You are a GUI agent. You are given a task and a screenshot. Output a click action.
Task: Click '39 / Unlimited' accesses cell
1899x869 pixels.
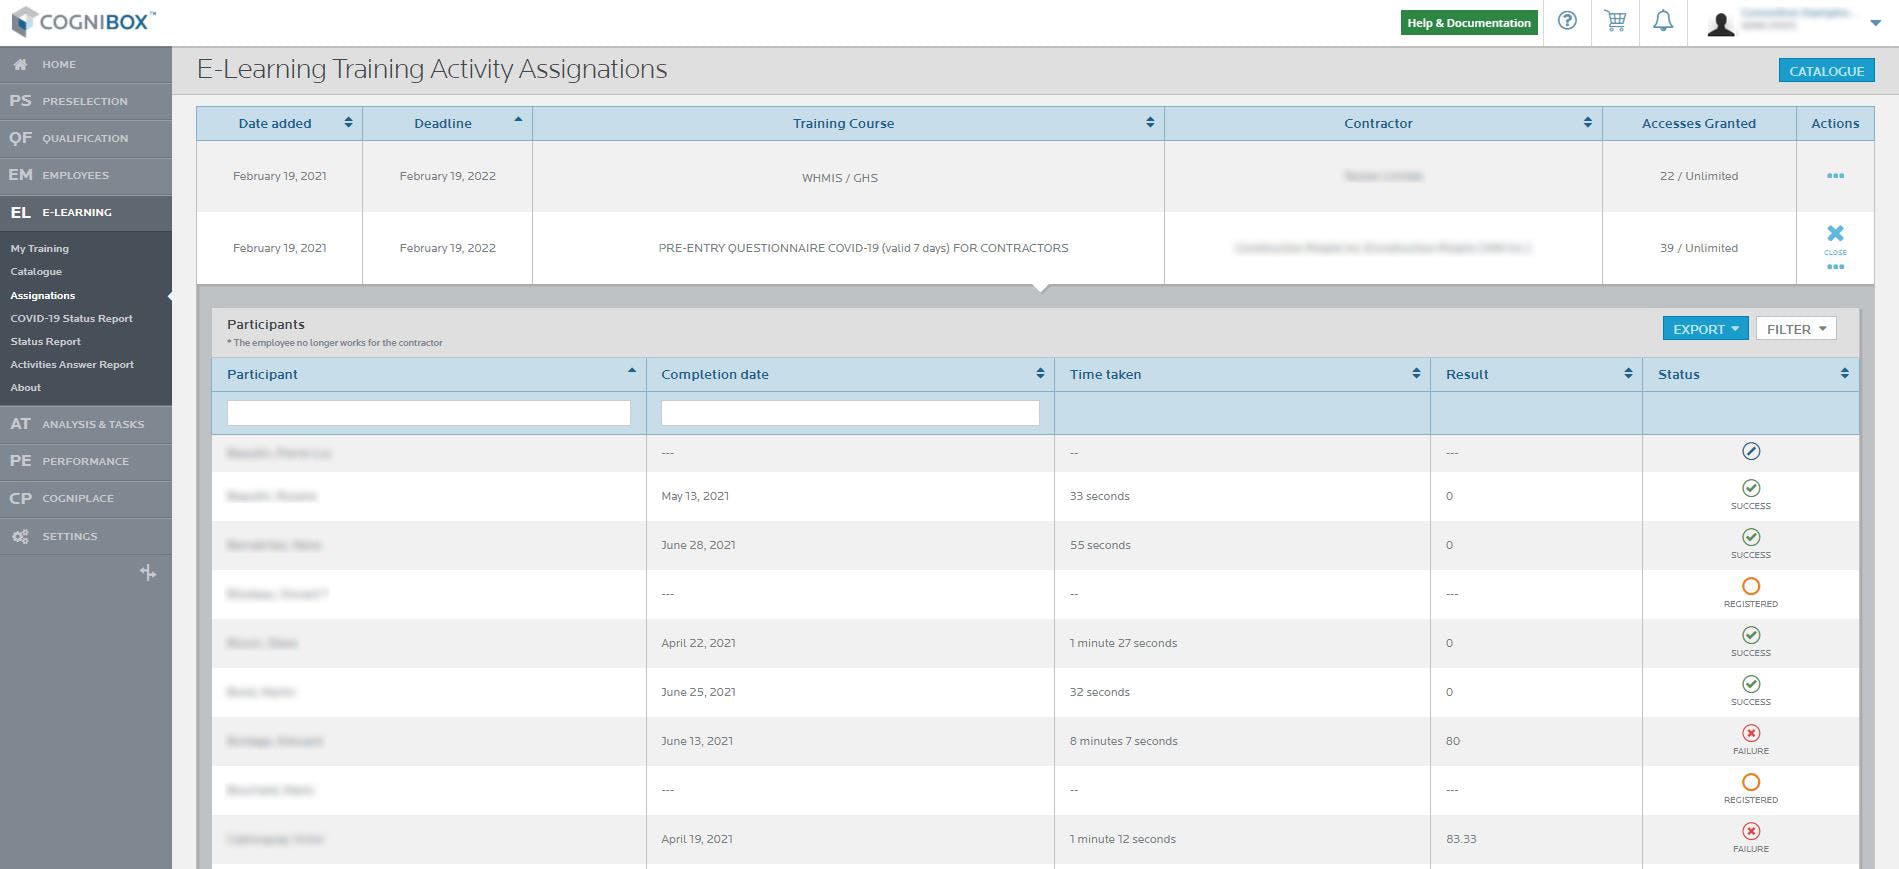point(1699,248)
